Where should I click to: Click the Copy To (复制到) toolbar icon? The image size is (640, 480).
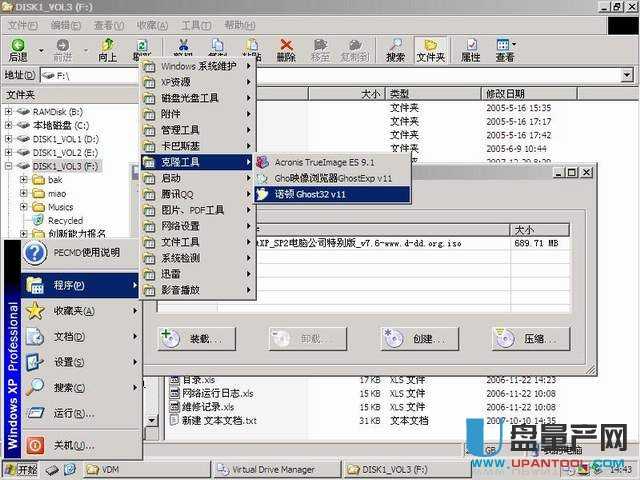coord(355,50)
